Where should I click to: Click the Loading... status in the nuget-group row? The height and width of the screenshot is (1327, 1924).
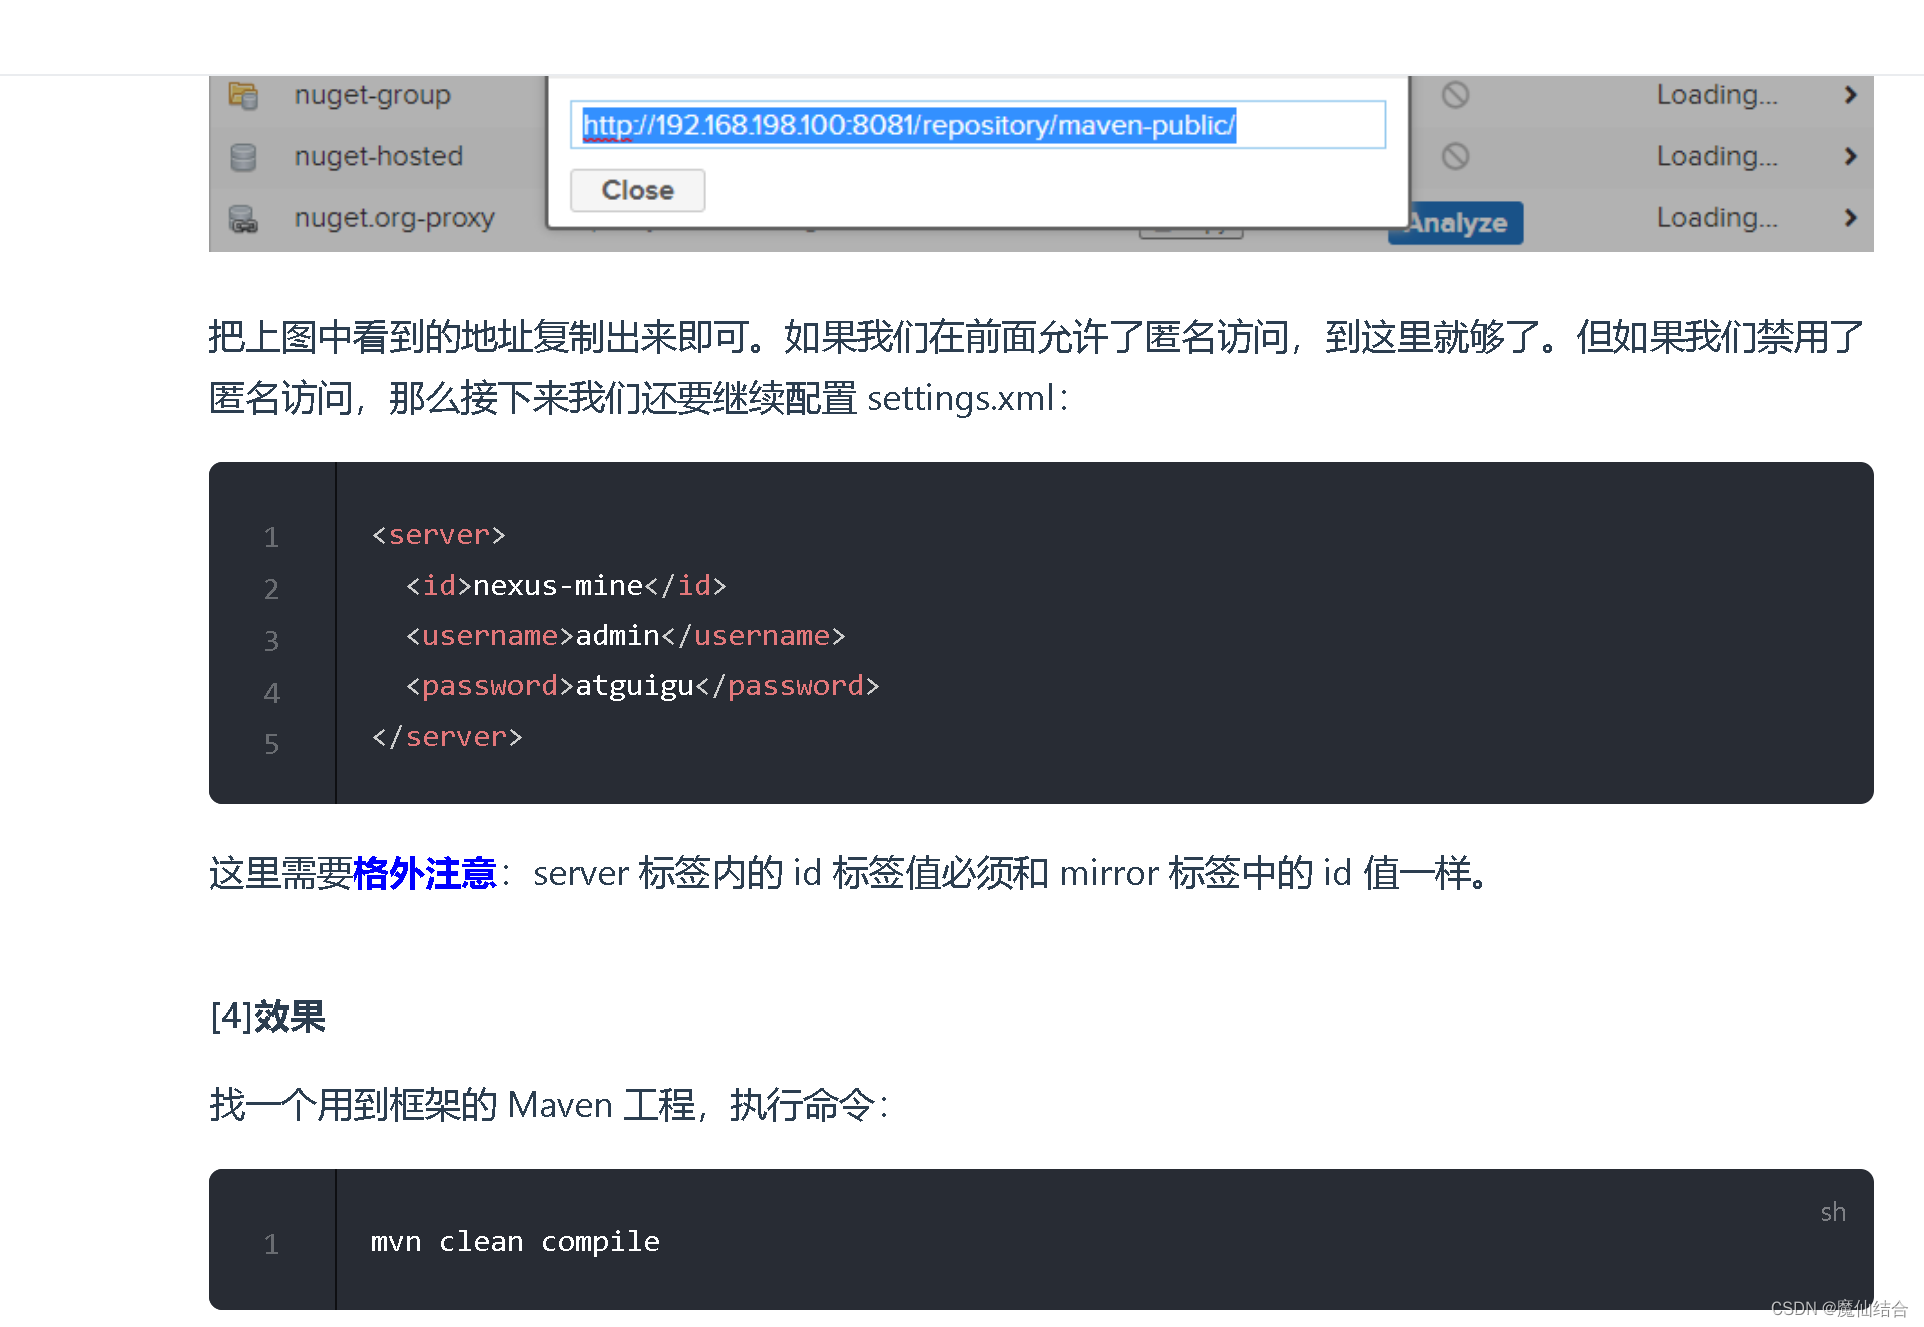(1716, 95)
